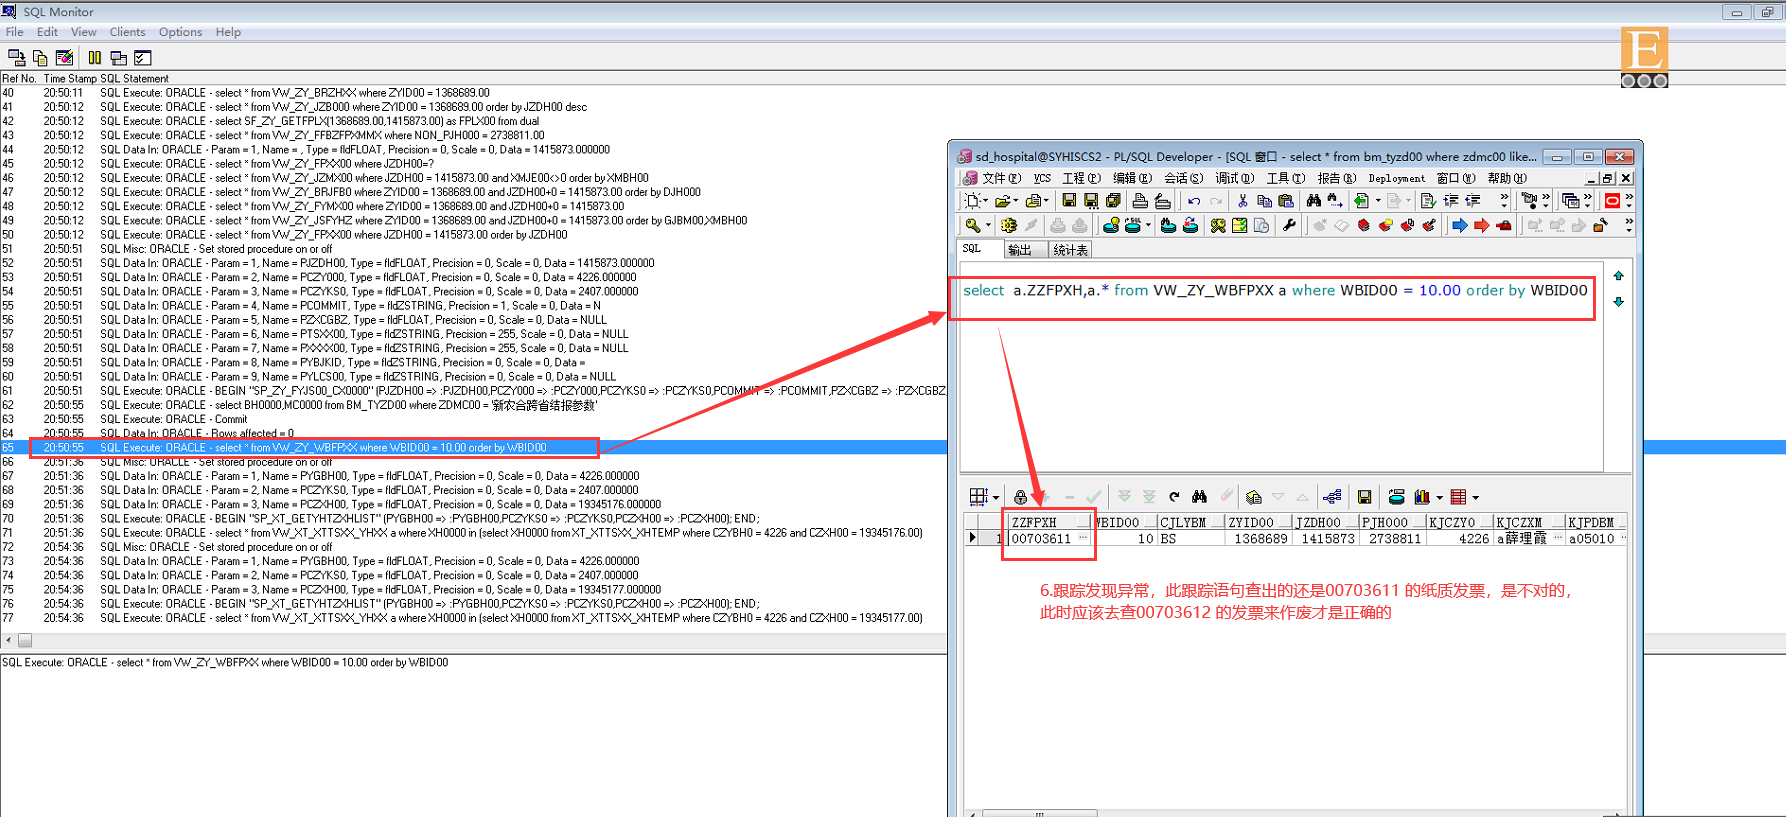Click the Open folder icon in PL/SQL Developer
Viewport: 1786px width, 817px height.
click(x=1001, y=201)
